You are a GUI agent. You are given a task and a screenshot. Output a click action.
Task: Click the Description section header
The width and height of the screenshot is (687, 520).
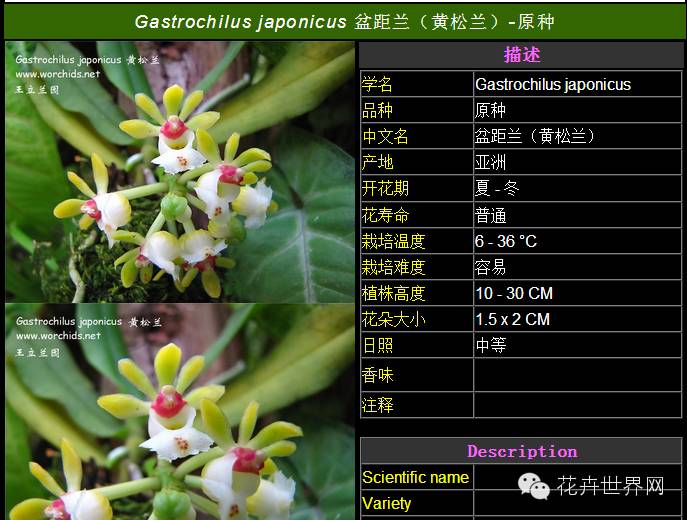pyautogui.click(x=522, y=451)
